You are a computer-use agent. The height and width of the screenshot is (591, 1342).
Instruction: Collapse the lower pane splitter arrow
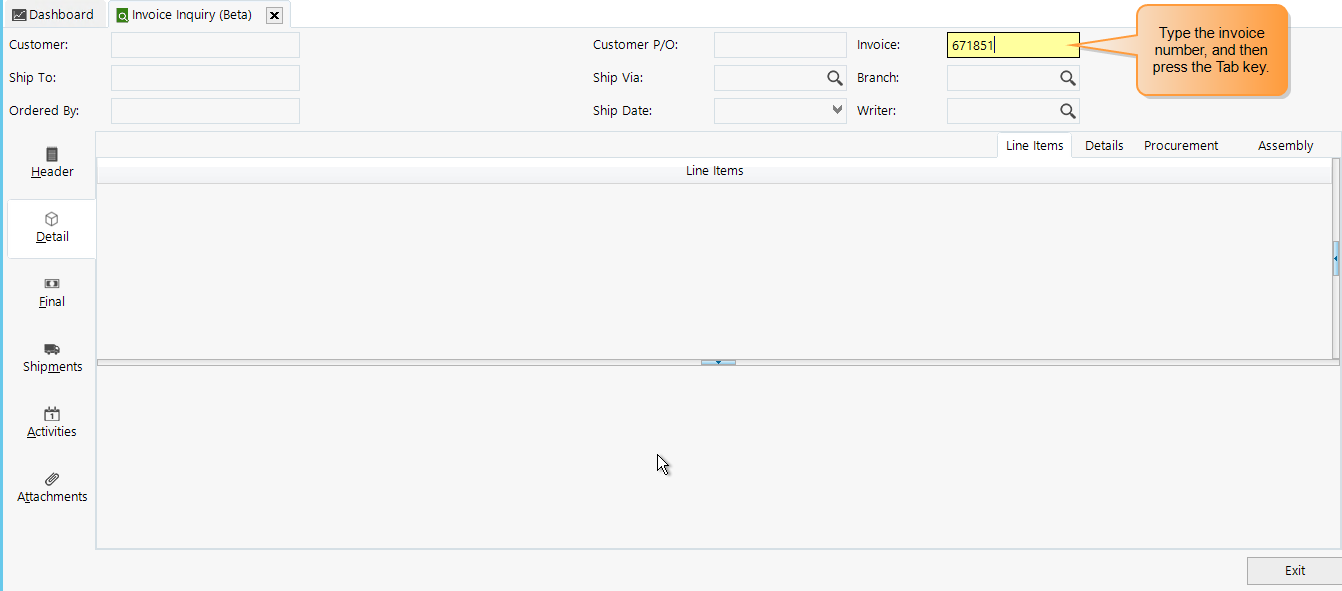(718, 362)
